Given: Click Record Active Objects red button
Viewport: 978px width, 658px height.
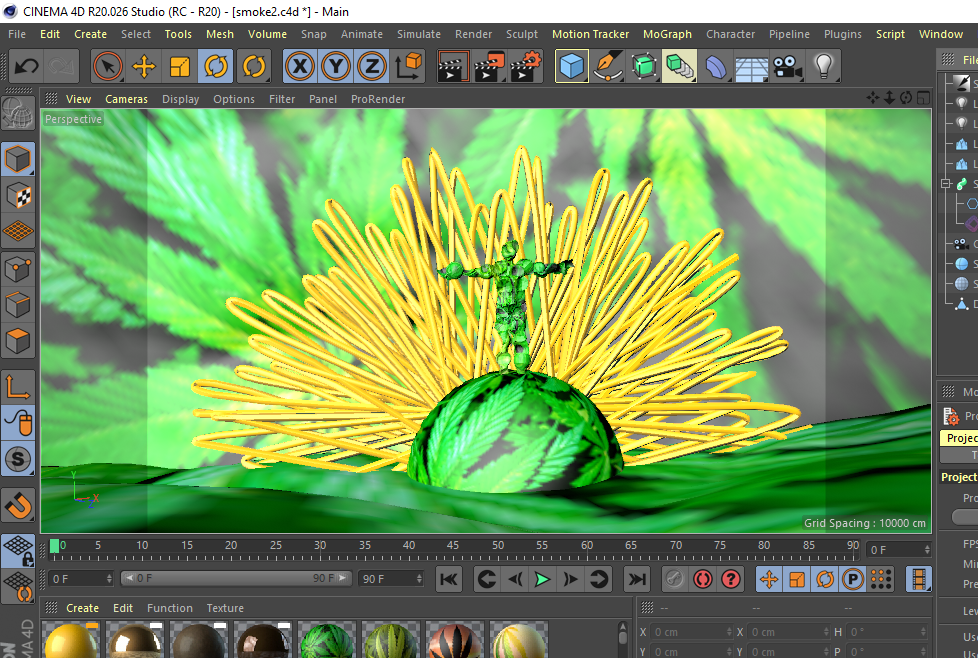Looking at the screenshot, I should click(703, 579).
